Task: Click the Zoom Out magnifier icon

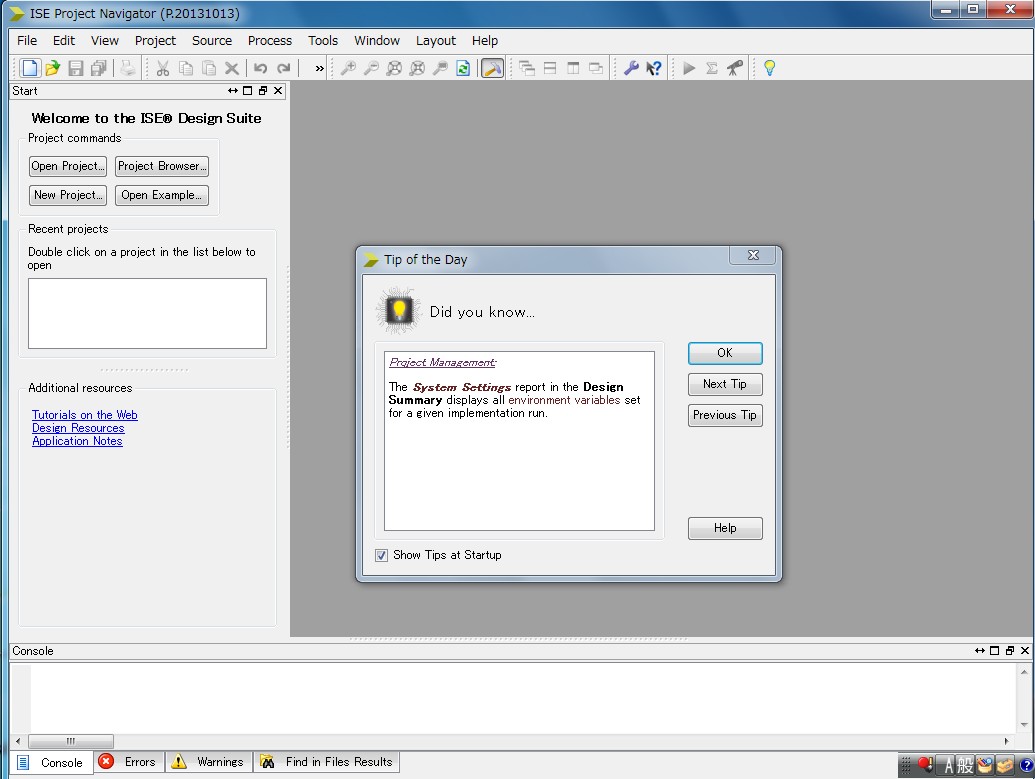Action: (371, 68)
